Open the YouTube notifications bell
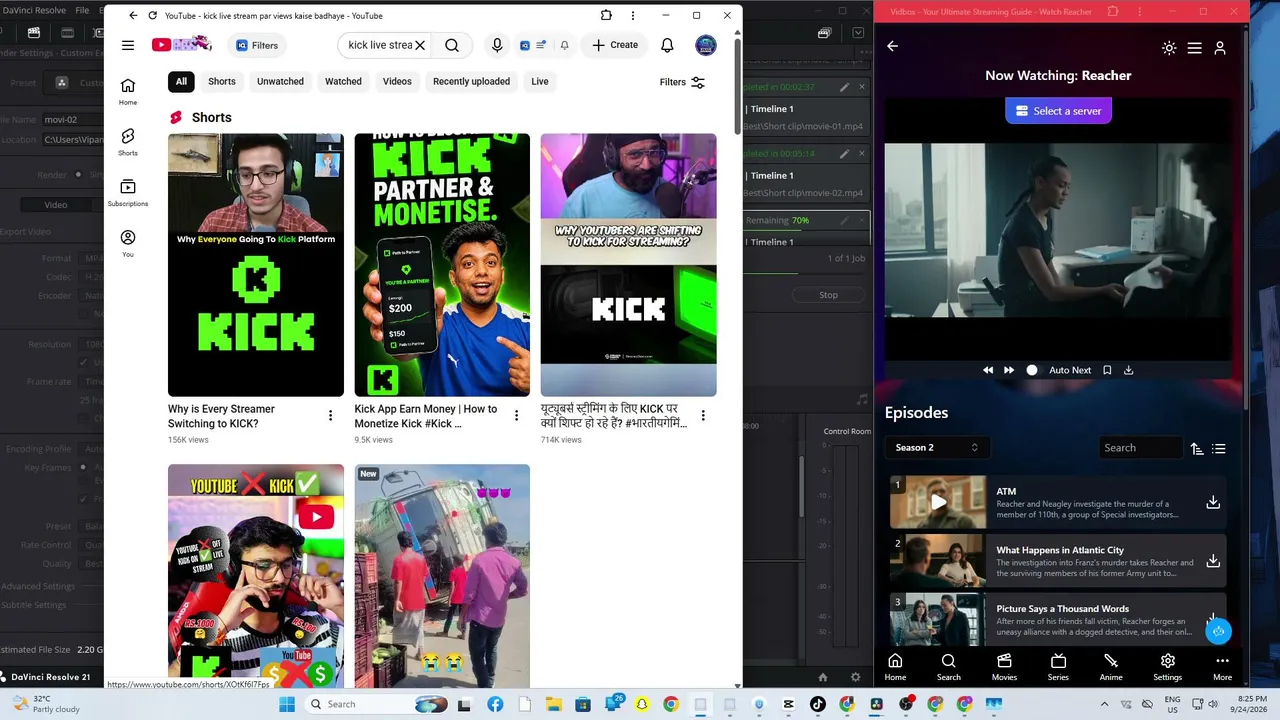 667,45
